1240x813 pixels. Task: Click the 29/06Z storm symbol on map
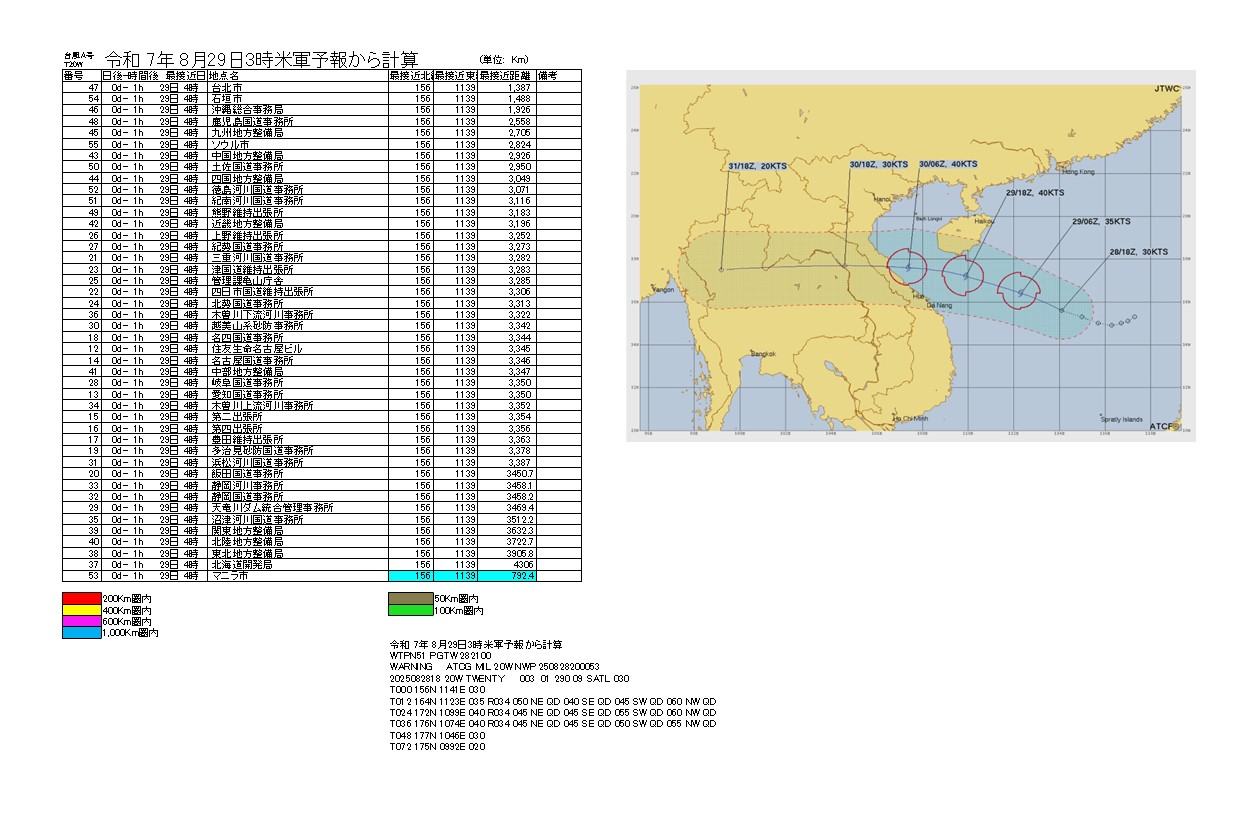point(1021,292)
